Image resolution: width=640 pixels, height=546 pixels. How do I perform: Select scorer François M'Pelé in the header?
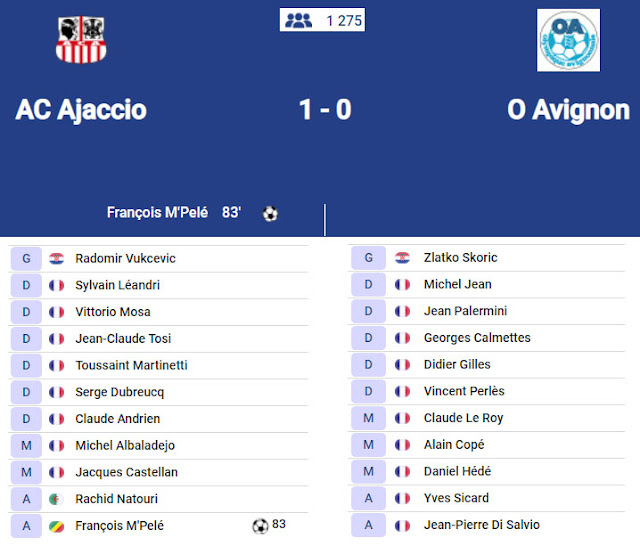click(x=157, y=213)
